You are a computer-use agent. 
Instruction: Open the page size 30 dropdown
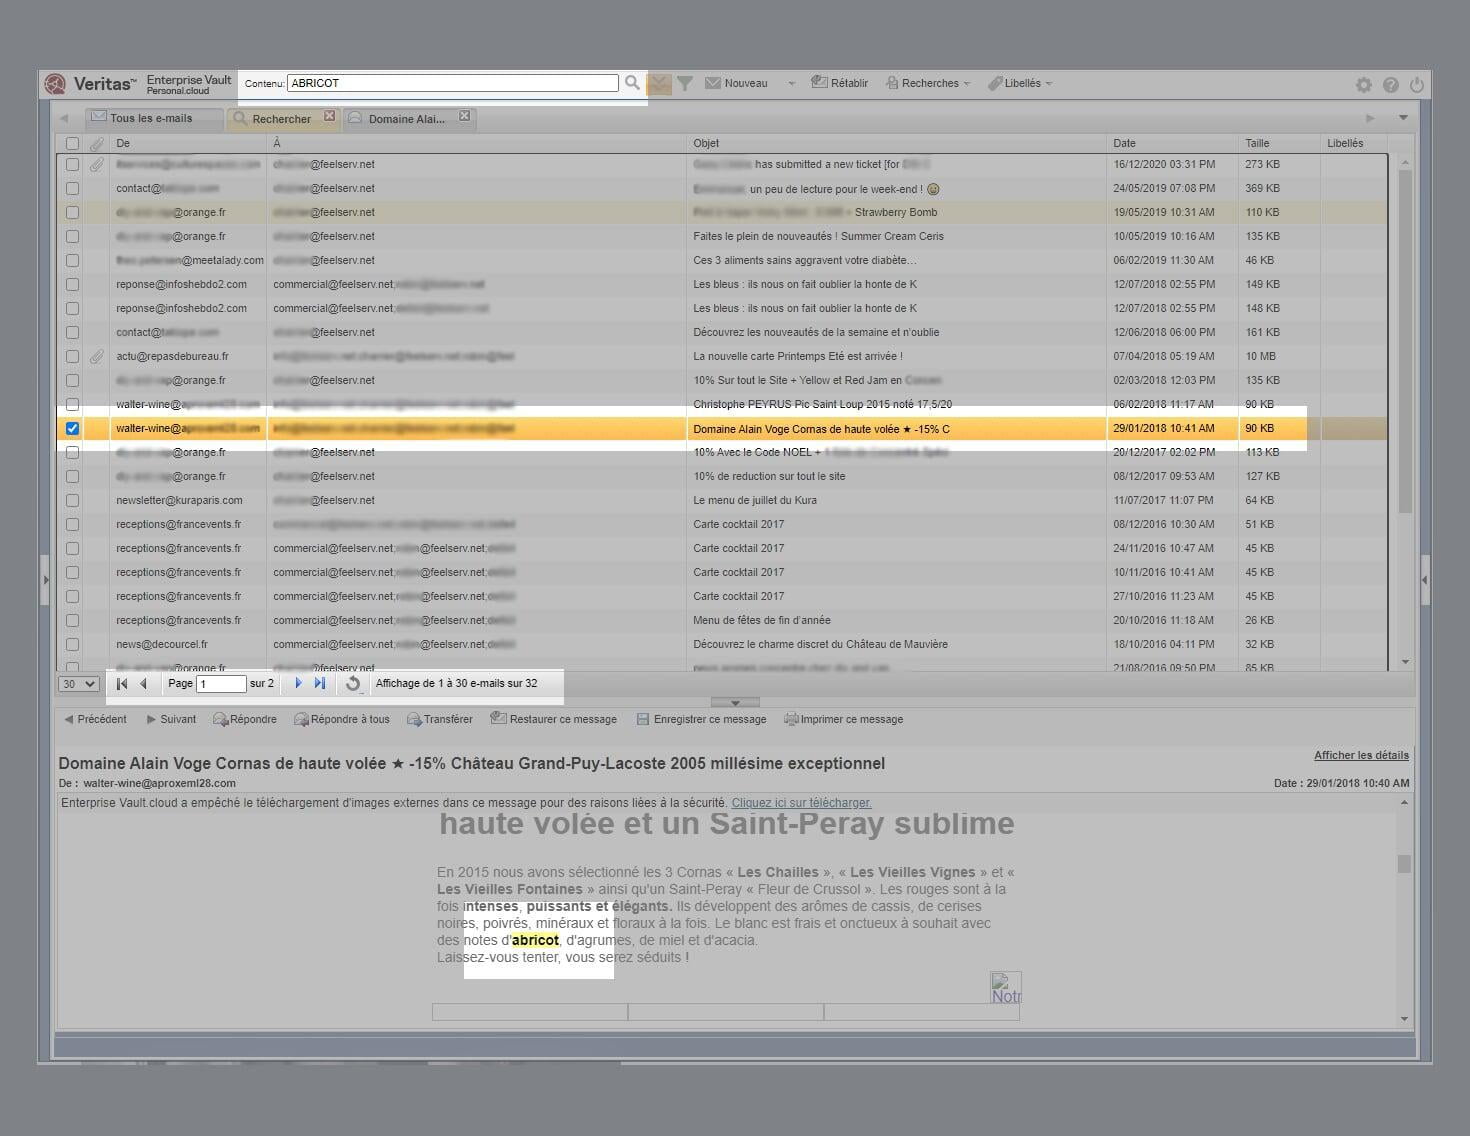coord(78,684)
